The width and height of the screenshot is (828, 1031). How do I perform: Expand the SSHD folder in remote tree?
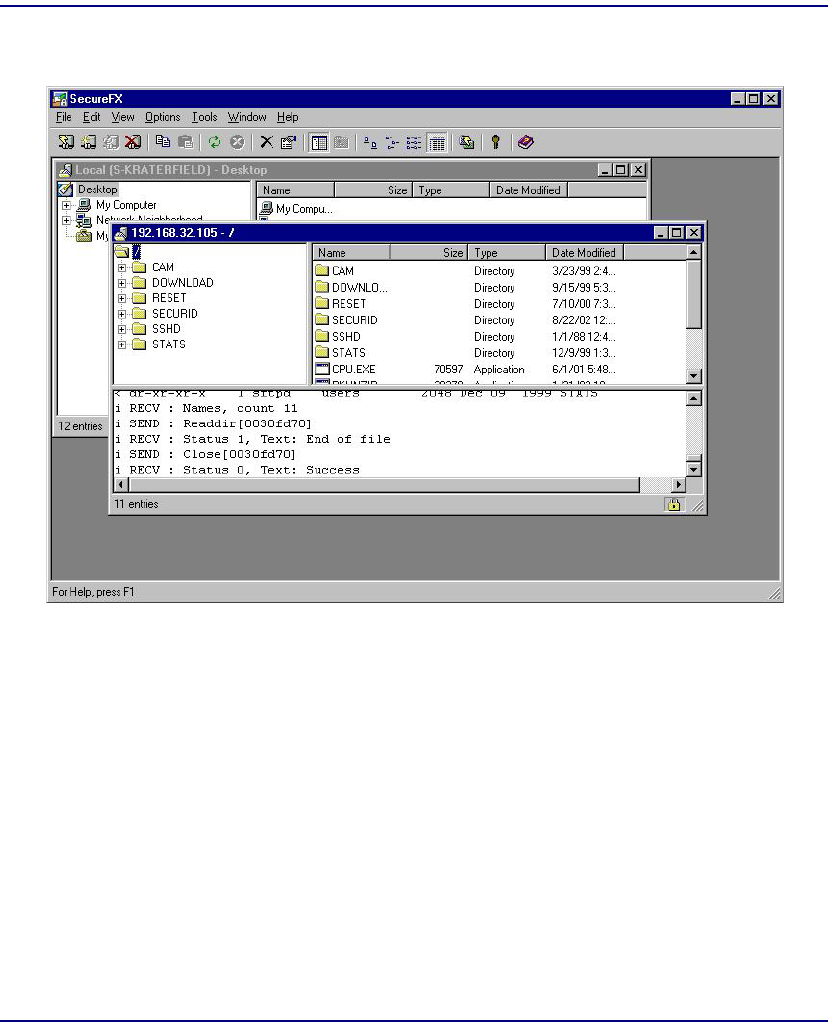[x=122, y=329]
